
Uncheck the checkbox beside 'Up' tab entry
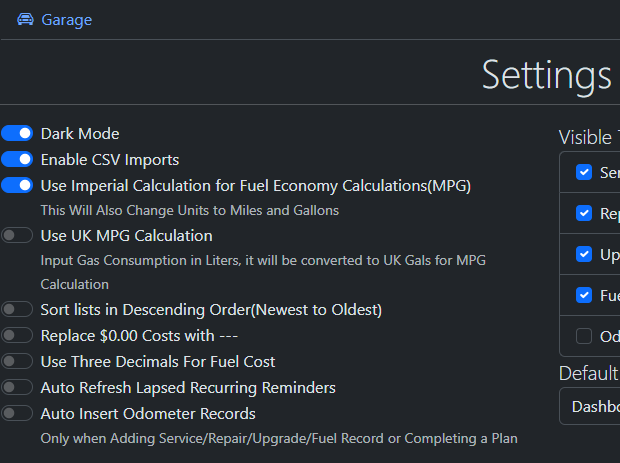[584, 254]
